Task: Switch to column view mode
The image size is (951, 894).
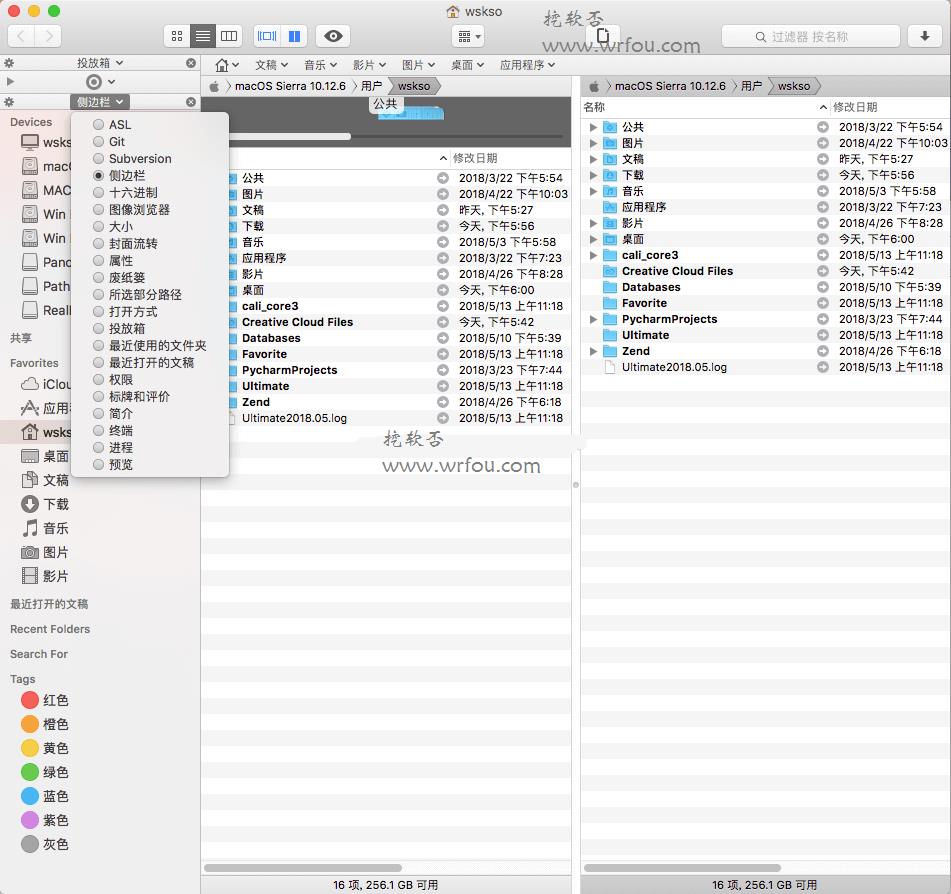Action: click(x=229, y=36)
